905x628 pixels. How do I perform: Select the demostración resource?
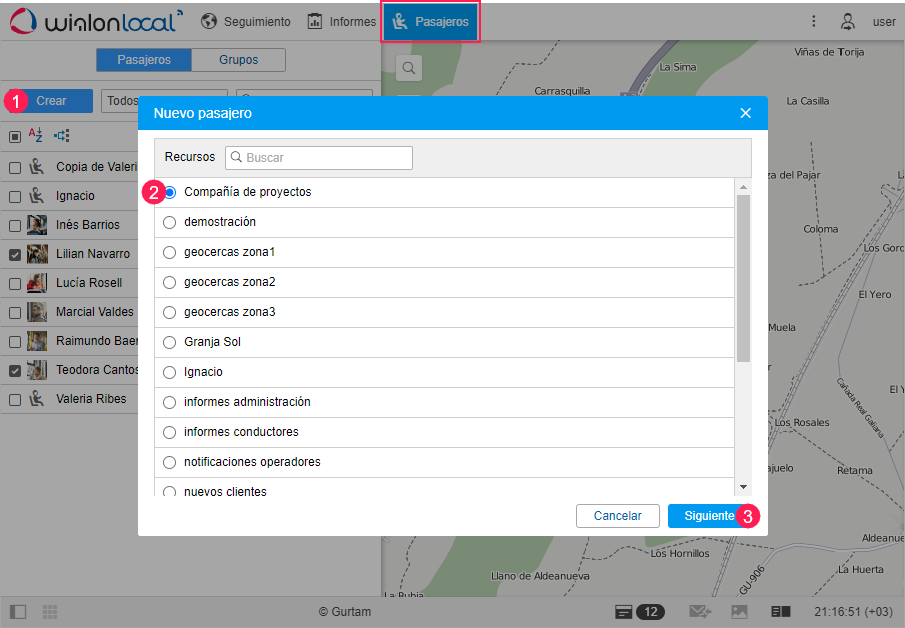[169, 222]
